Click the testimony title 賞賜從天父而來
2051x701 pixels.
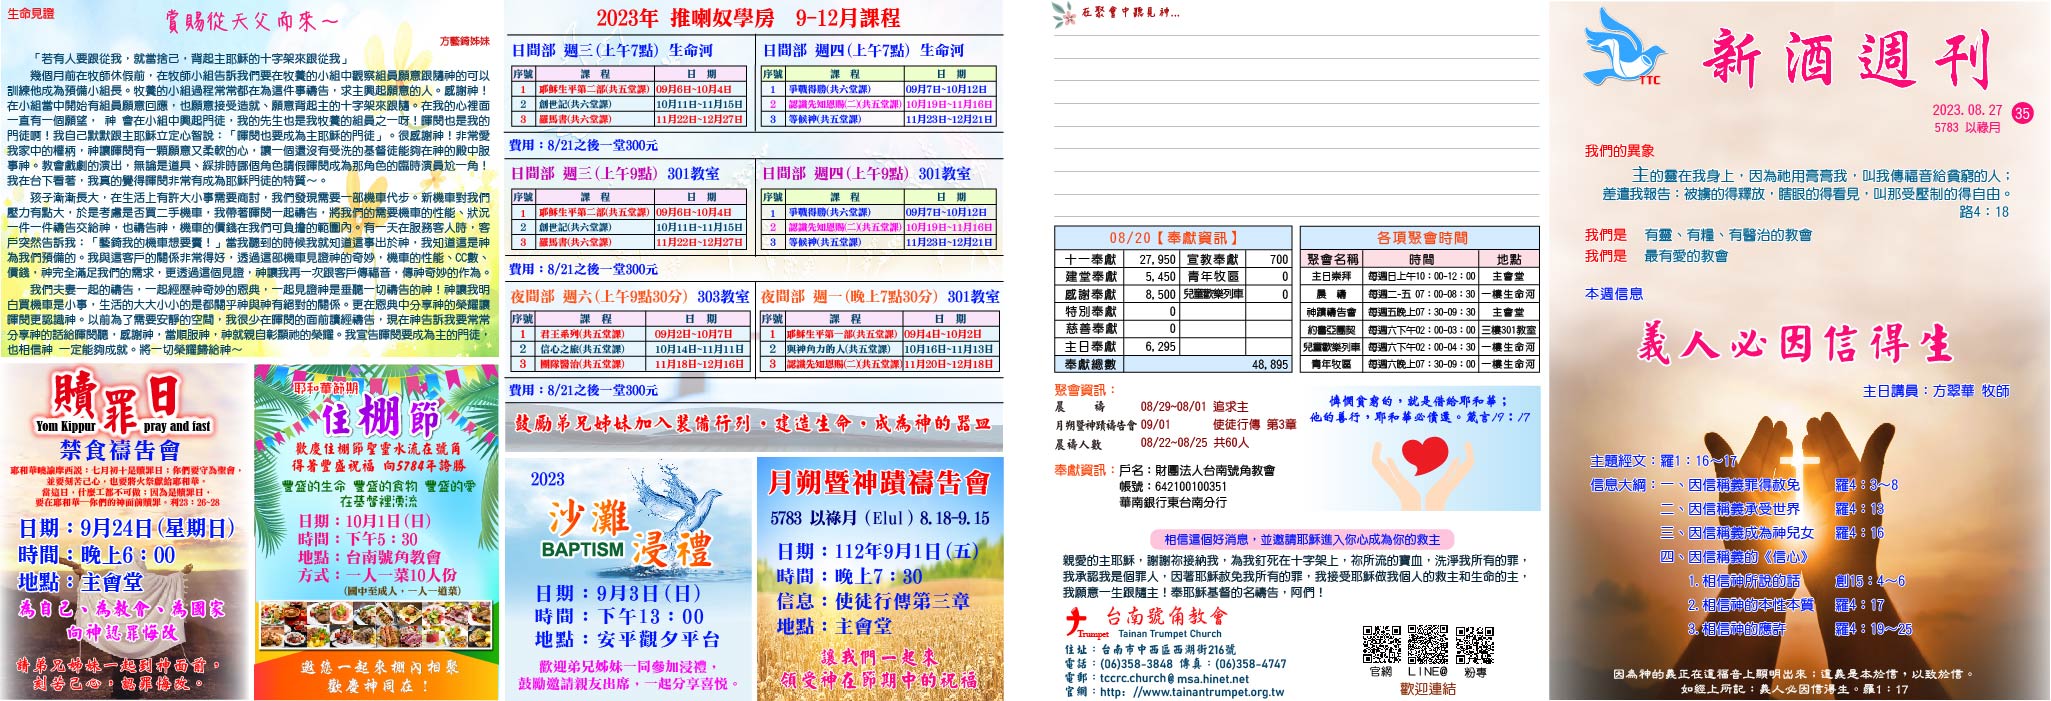tap(252, 20)
